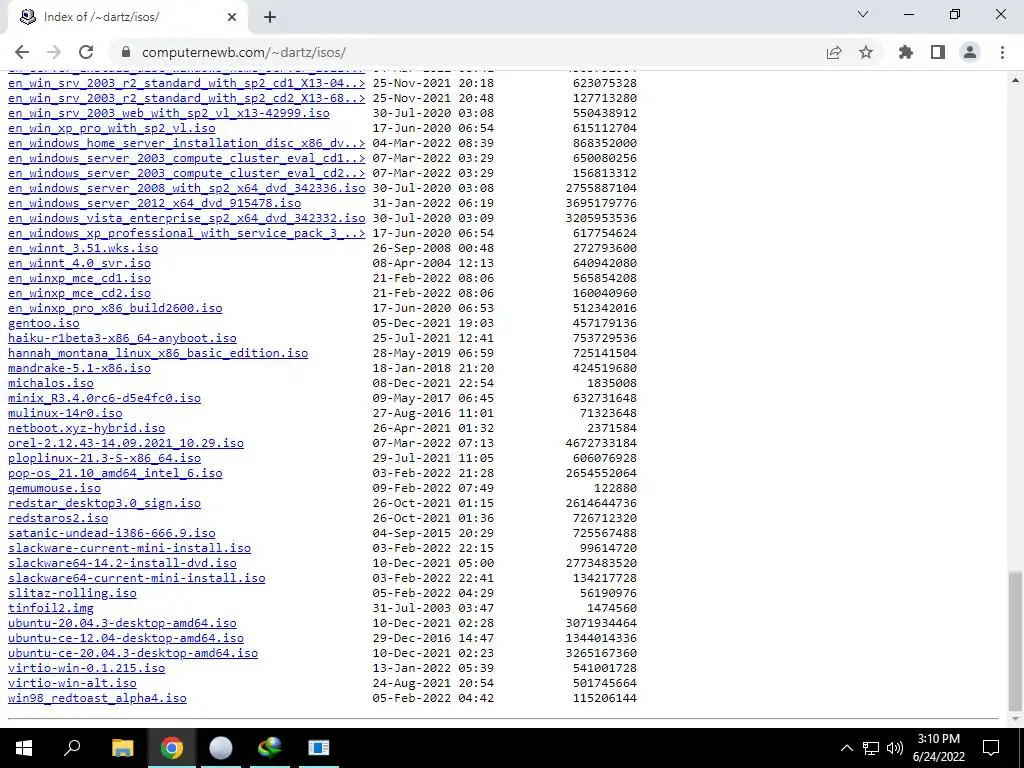Download mandrake-5.1-x86.iso
The height and width of the screenshot is (768, 1024).
(80, 368)
